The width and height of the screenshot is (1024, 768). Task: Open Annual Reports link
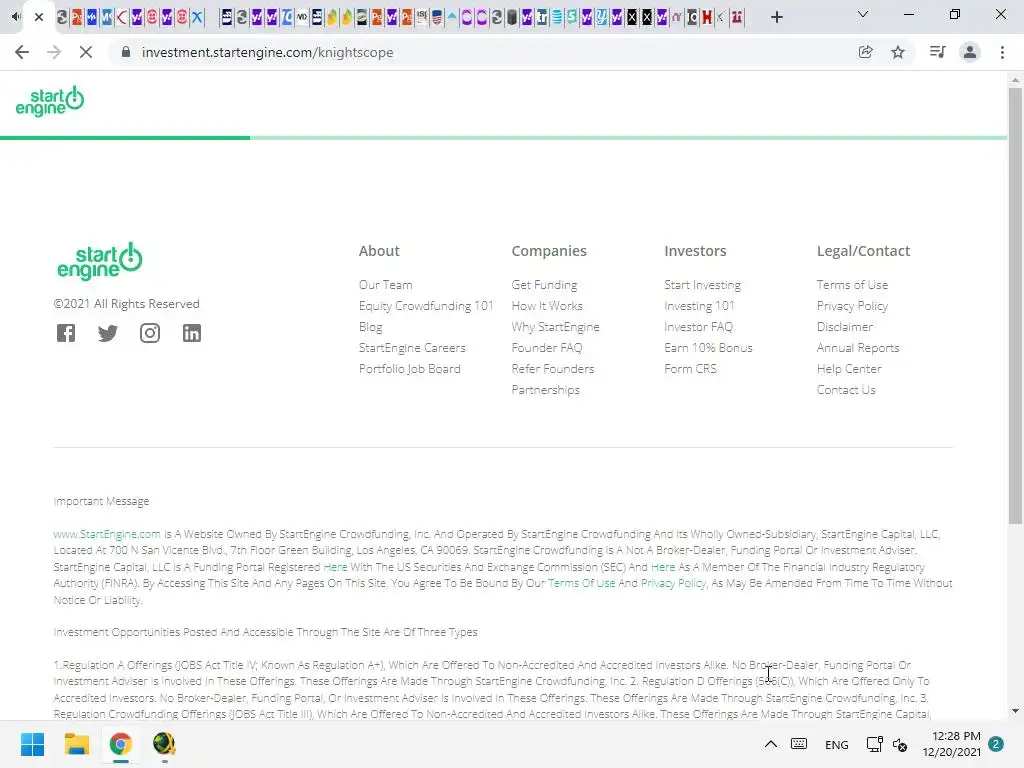pos(857,347)
